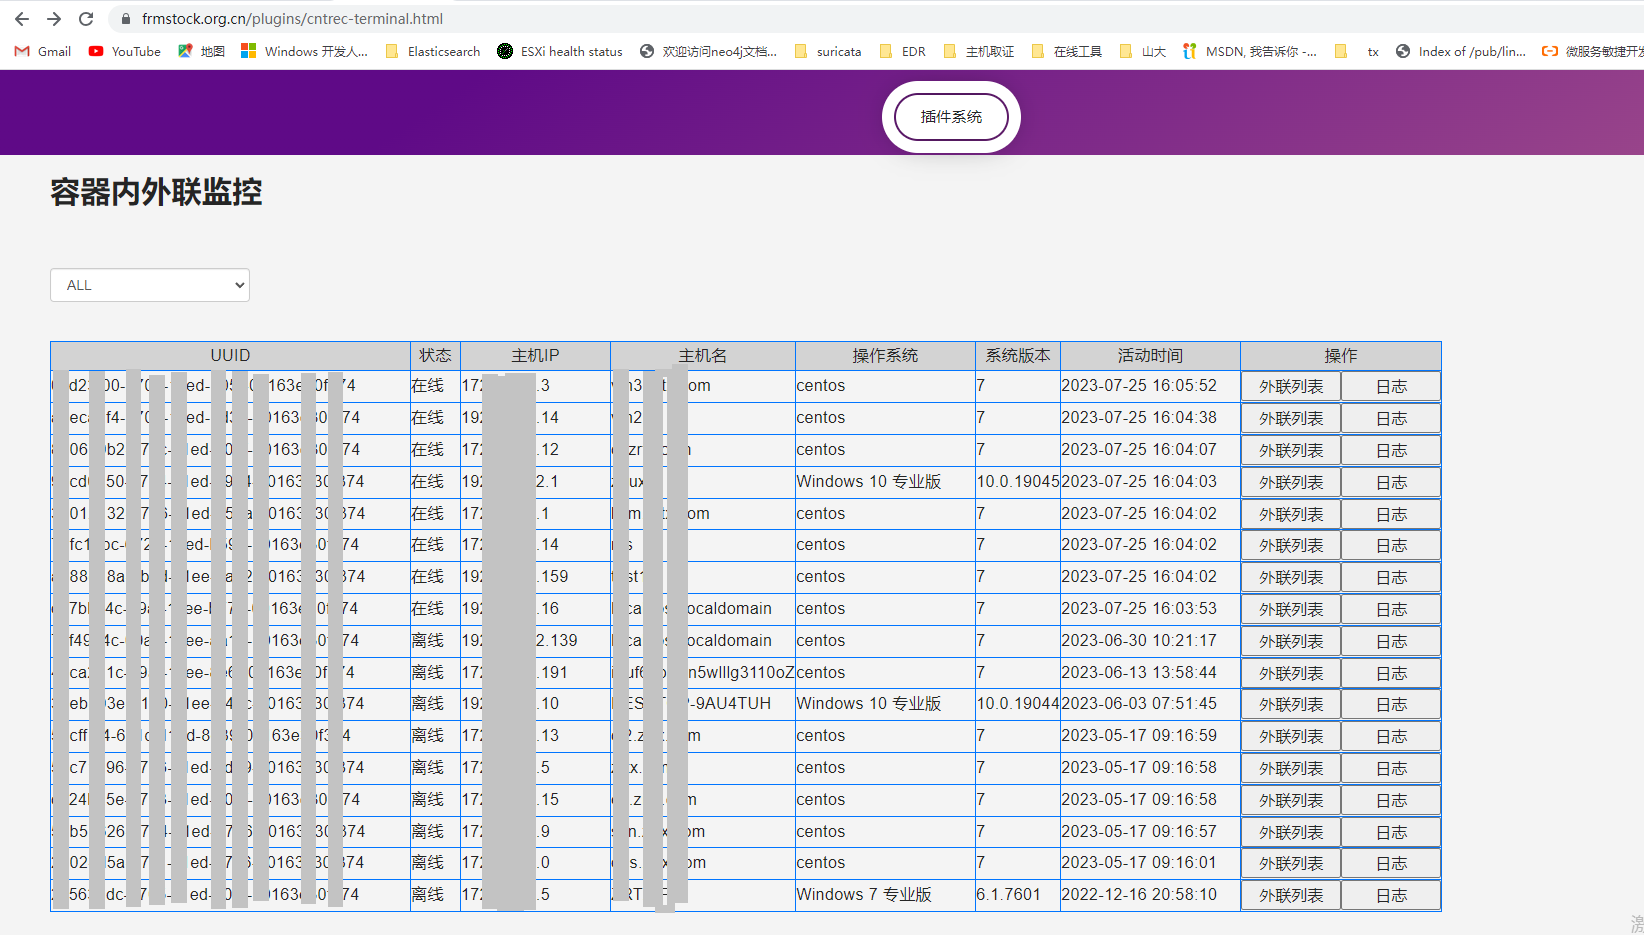1644x935 pixels.
Task: Click 日志 for row 2023-06-03 07:51:45
Action: coord(1391,705)
